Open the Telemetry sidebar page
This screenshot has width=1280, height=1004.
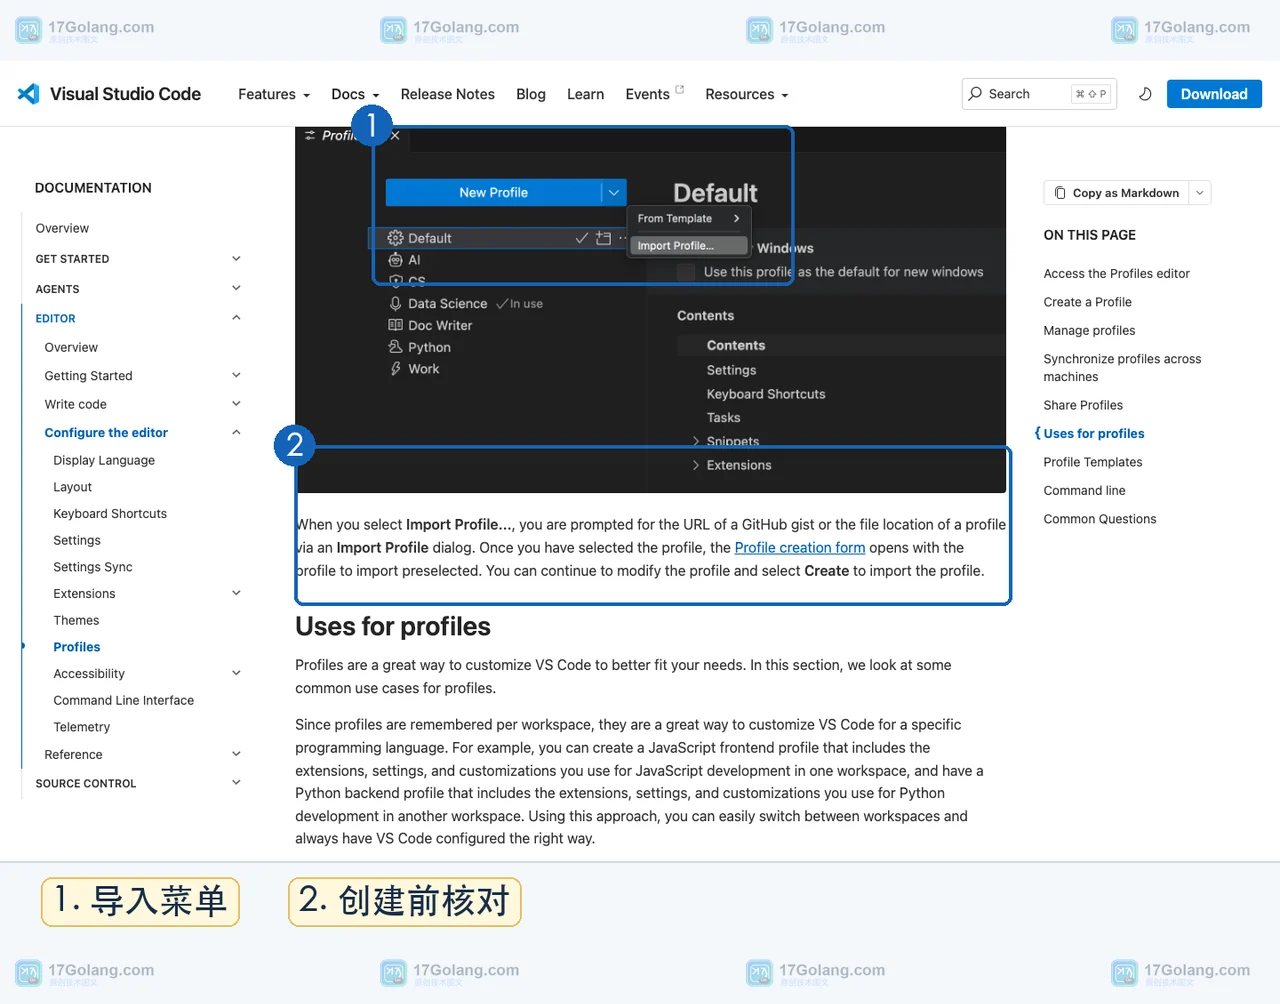tap(82, 728)
